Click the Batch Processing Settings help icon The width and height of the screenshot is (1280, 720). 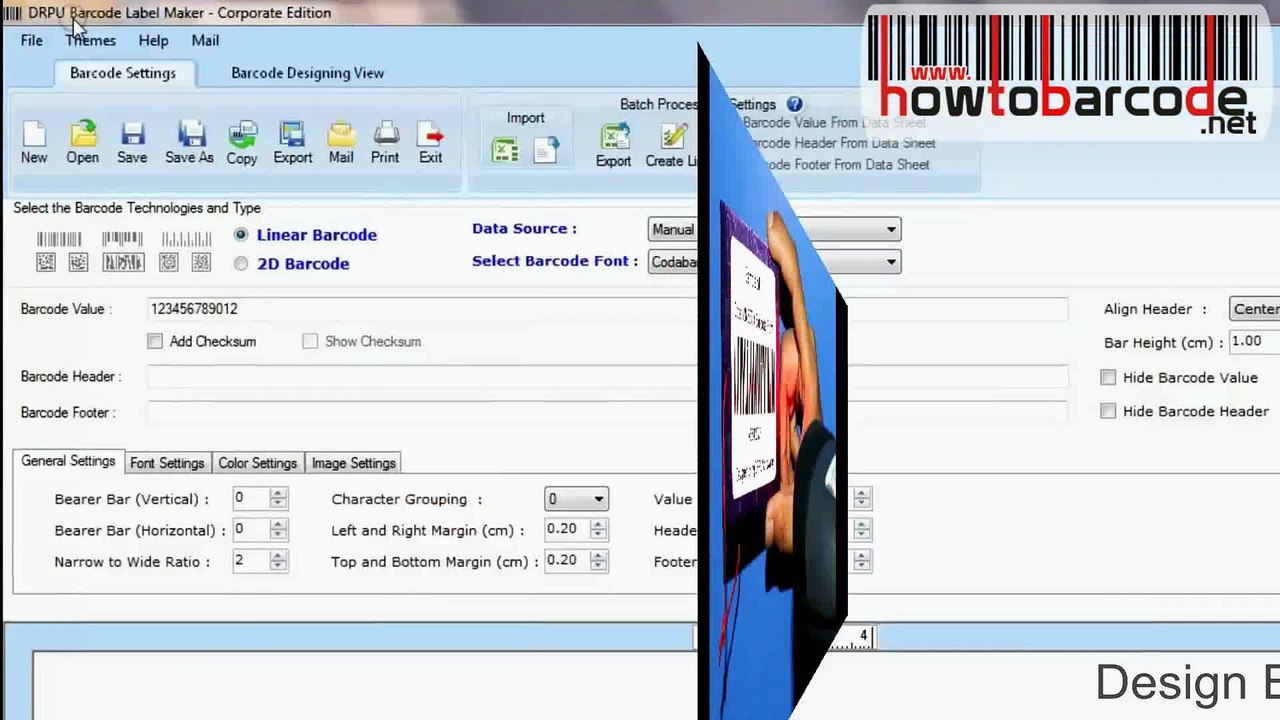[795, 104]
